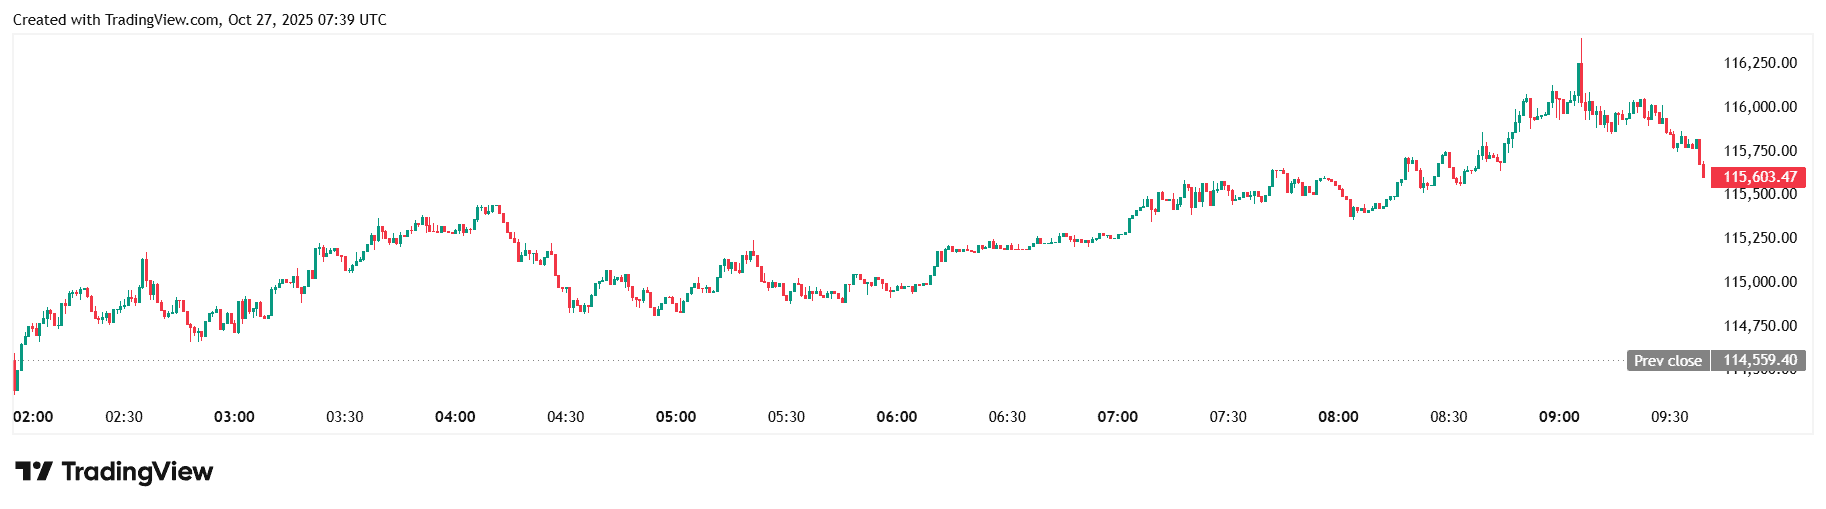Screen dimensions: 1826x509
Task: Click the 116,000.00 price axis label
Action: (x=1759, y=107)
